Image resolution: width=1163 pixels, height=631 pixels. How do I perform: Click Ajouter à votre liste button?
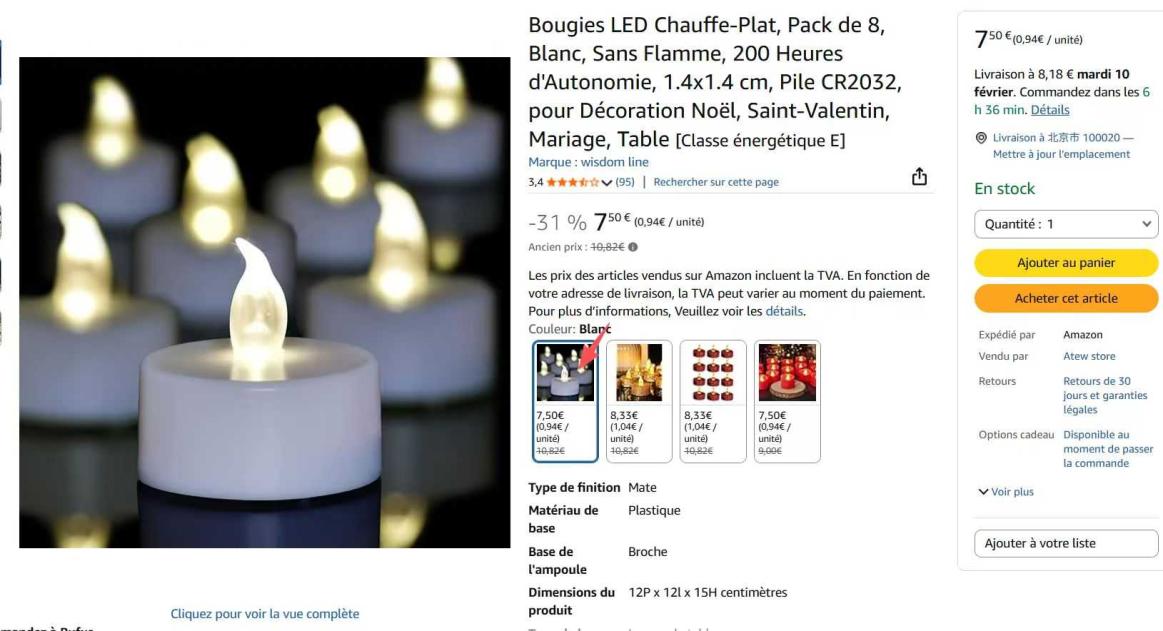click(x=1066, y=544)
